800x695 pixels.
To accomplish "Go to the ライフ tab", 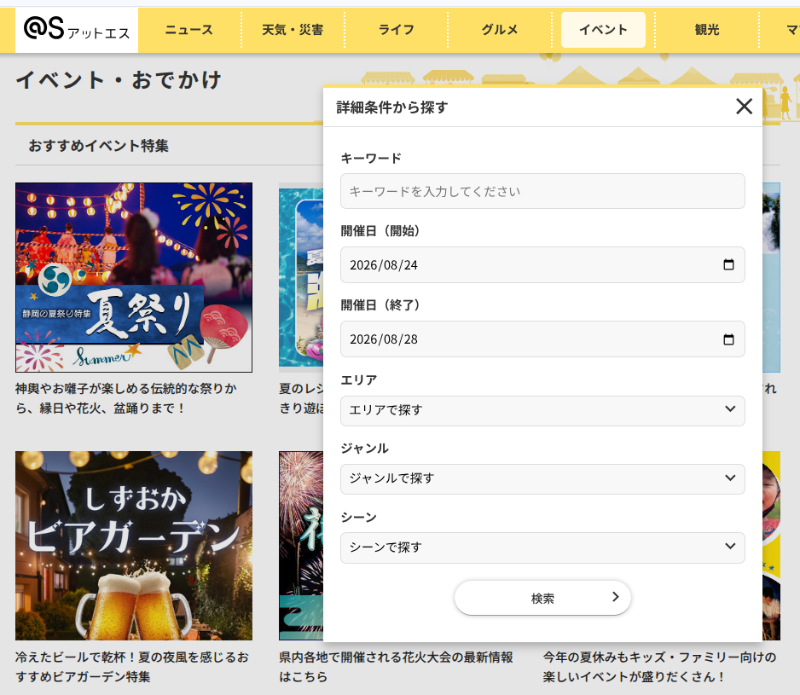I will tap(396, 30).
